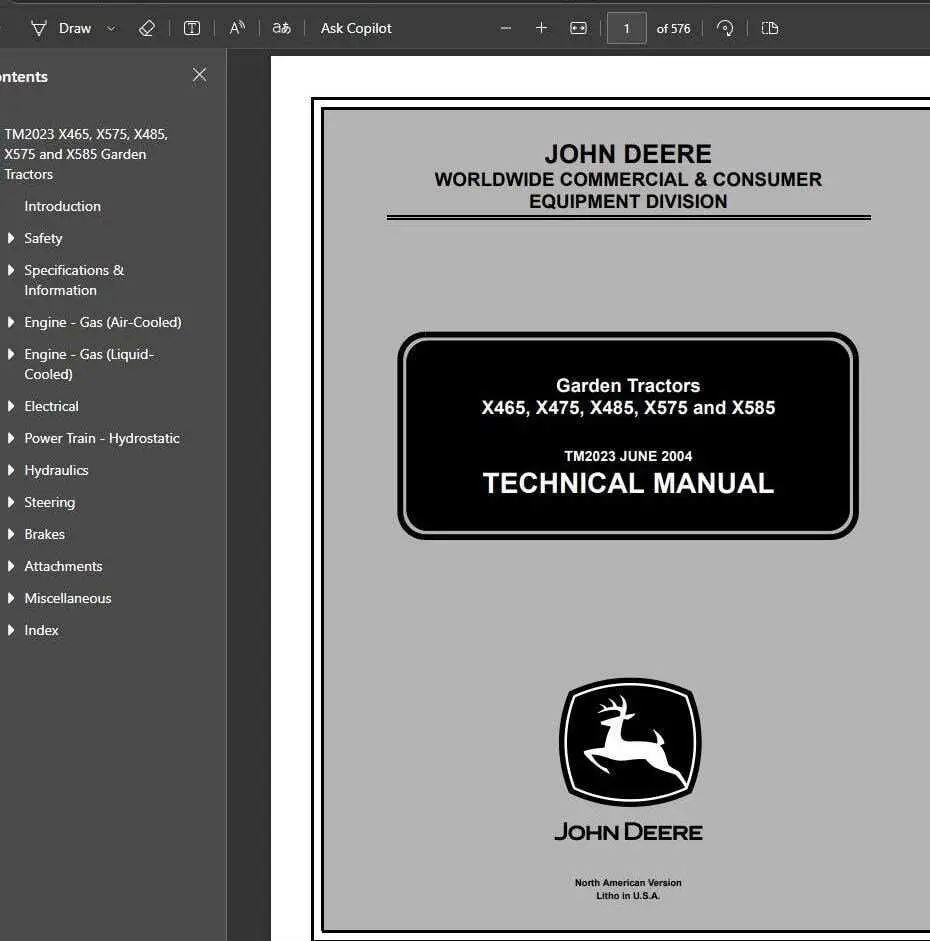Expand Power Train - Hydrostatic section
This screenshot has height=941, width=930.
coord(11,438)
